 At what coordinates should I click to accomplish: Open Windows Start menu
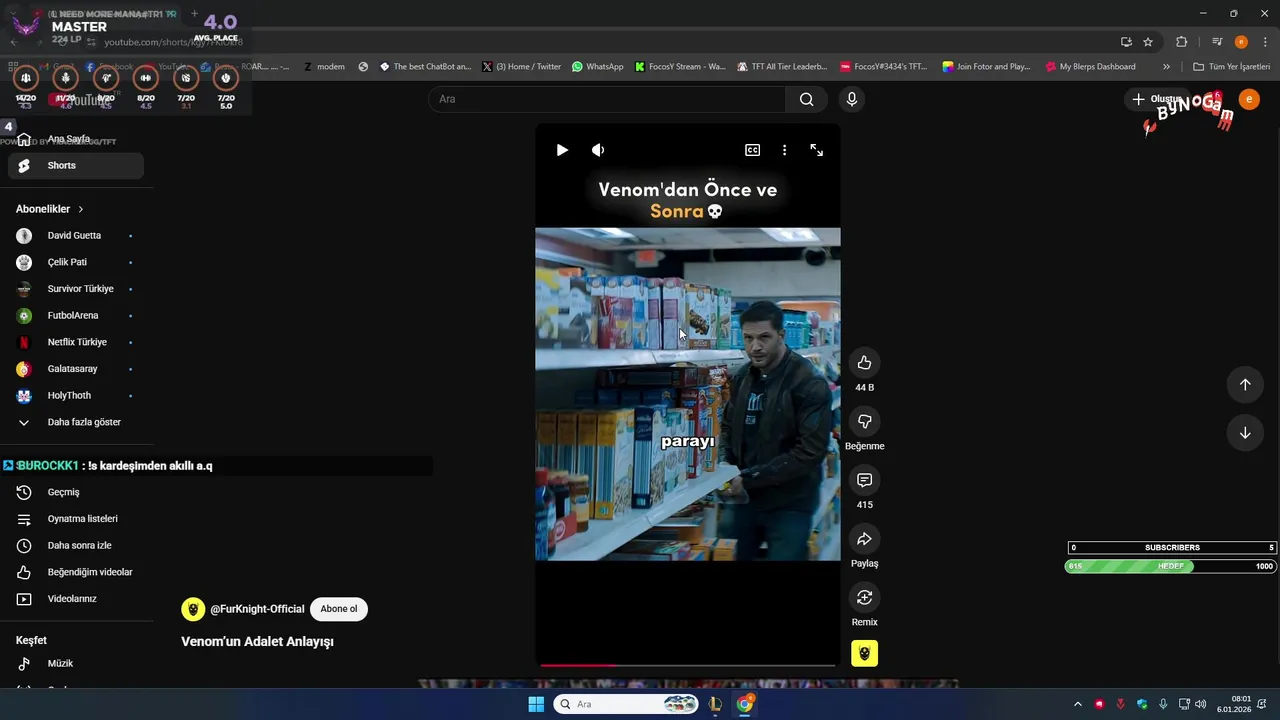pos(536,704)
